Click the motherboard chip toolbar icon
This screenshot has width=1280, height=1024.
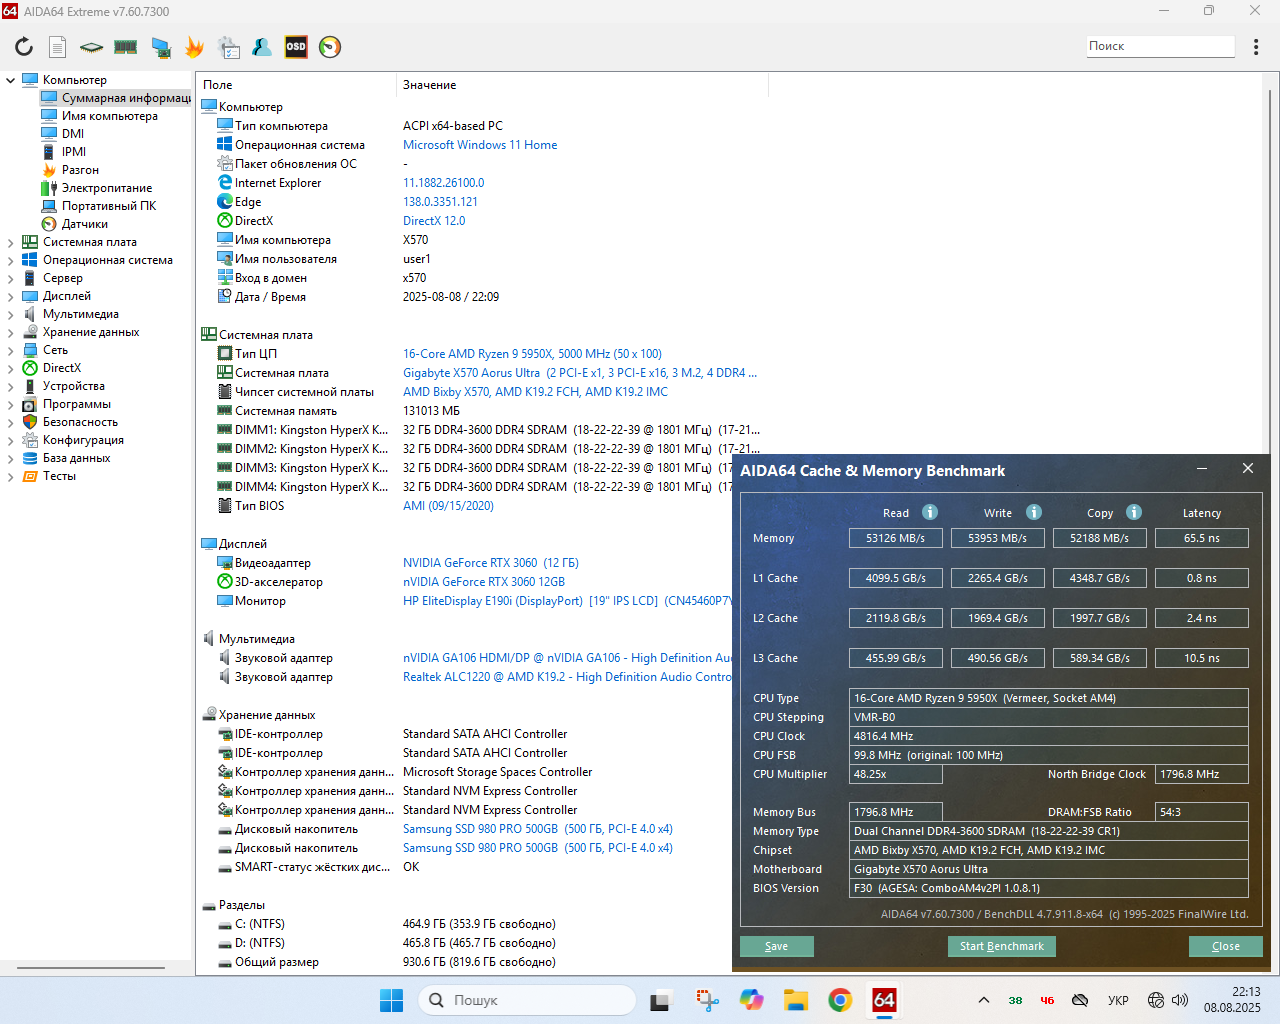tap(91, 47)
